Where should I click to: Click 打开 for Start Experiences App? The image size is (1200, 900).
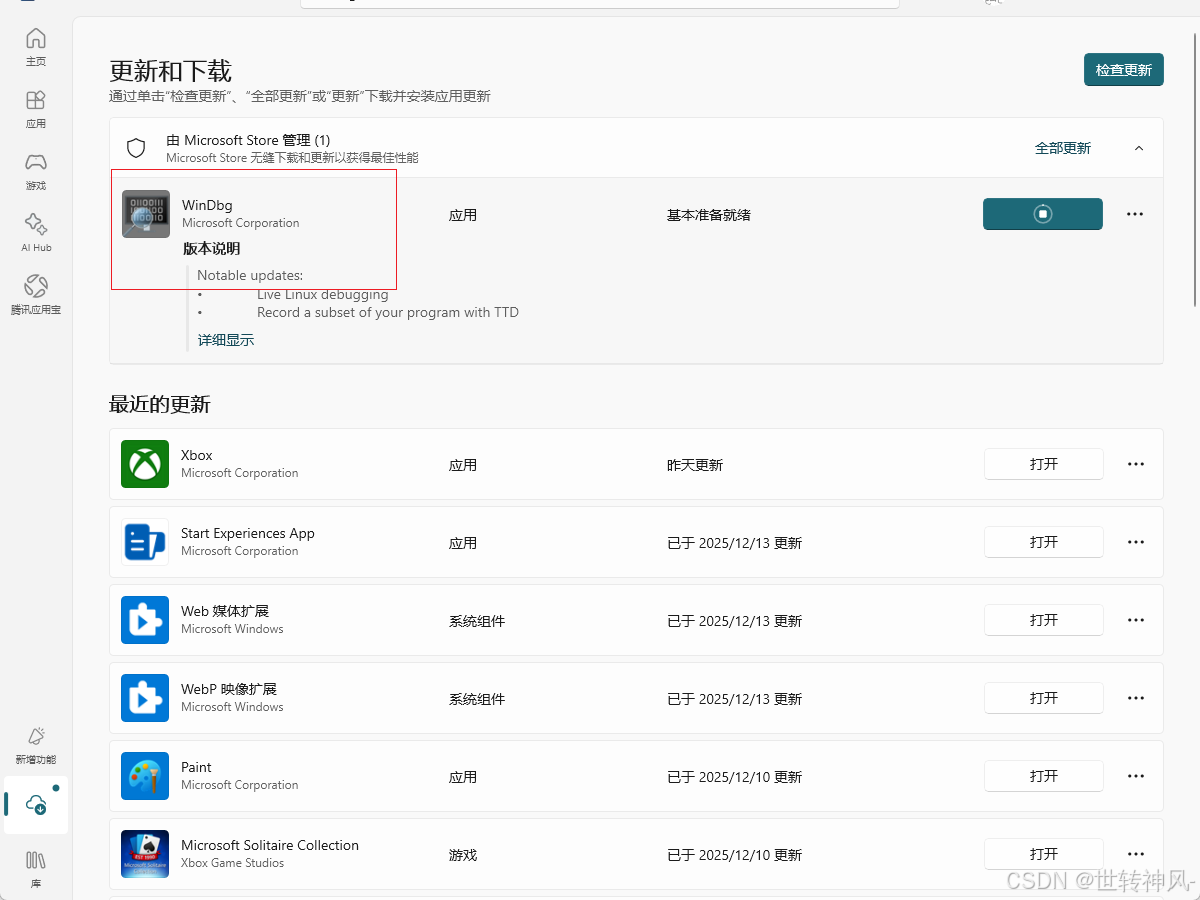point(1044,542)
